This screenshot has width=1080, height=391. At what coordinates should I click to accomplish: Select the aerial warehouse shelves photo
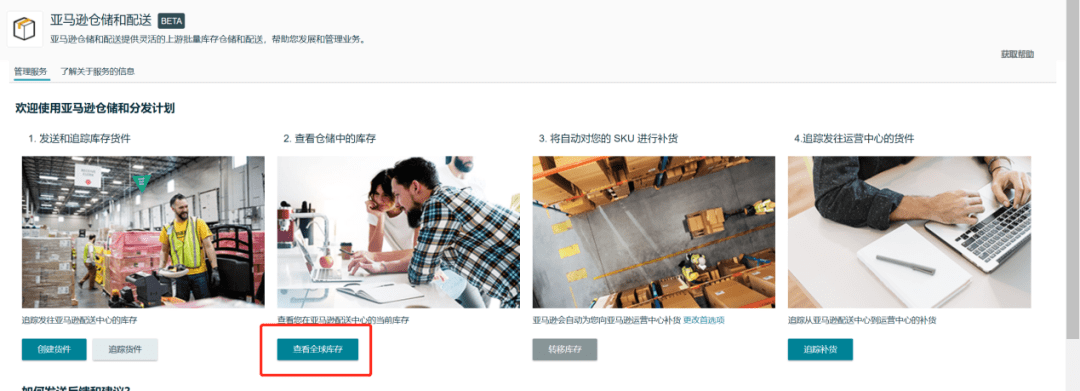(x=654, y=232)
